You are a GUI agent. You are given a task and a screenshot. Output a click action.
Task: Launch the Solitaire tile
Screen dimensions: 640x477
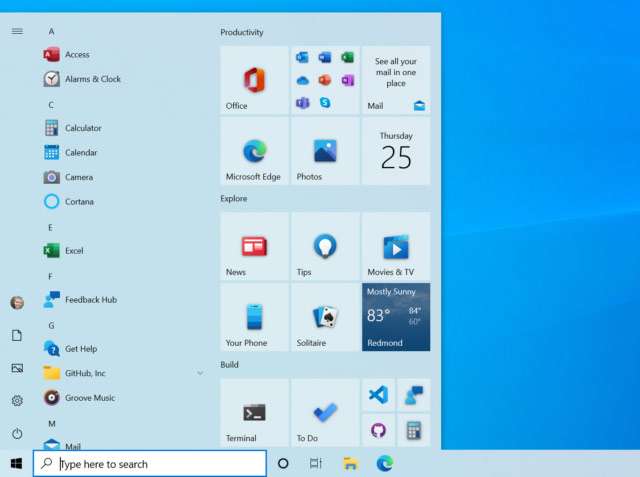pos(324,317)
